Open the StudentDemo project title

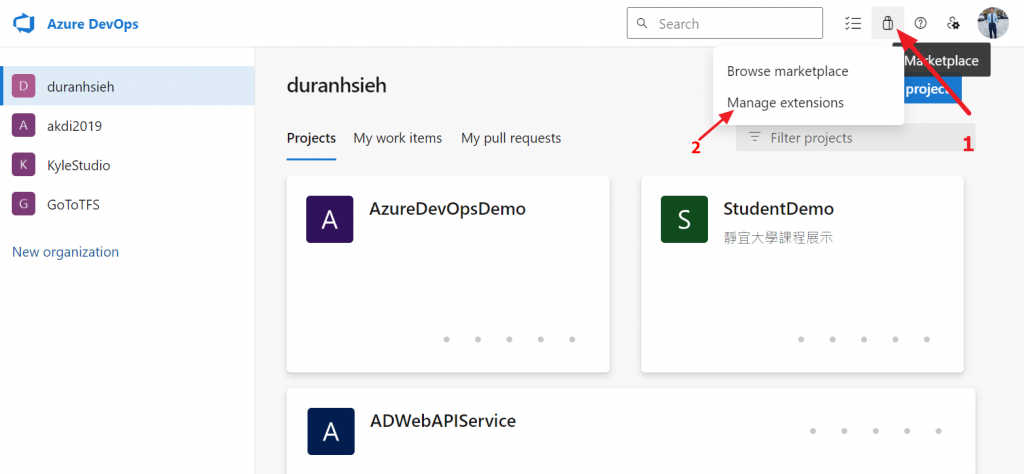click(x=778, y=209)
